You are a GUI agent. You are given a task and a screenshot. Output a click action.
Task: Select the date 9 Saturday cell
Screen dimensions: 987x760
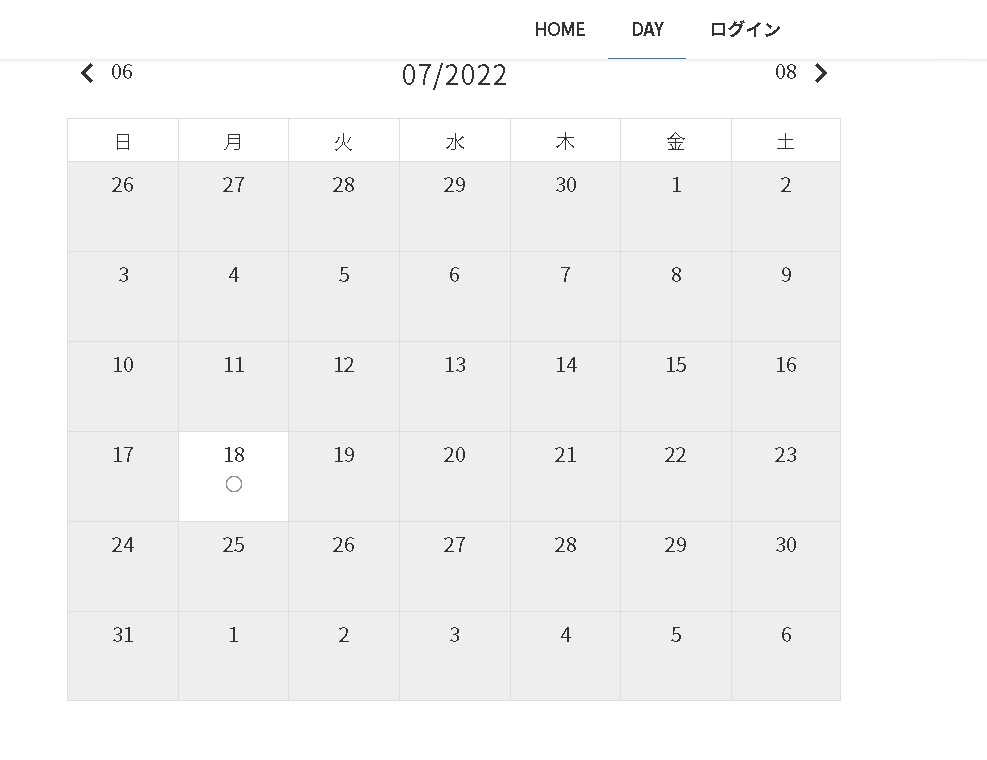[x=786, y=295]
